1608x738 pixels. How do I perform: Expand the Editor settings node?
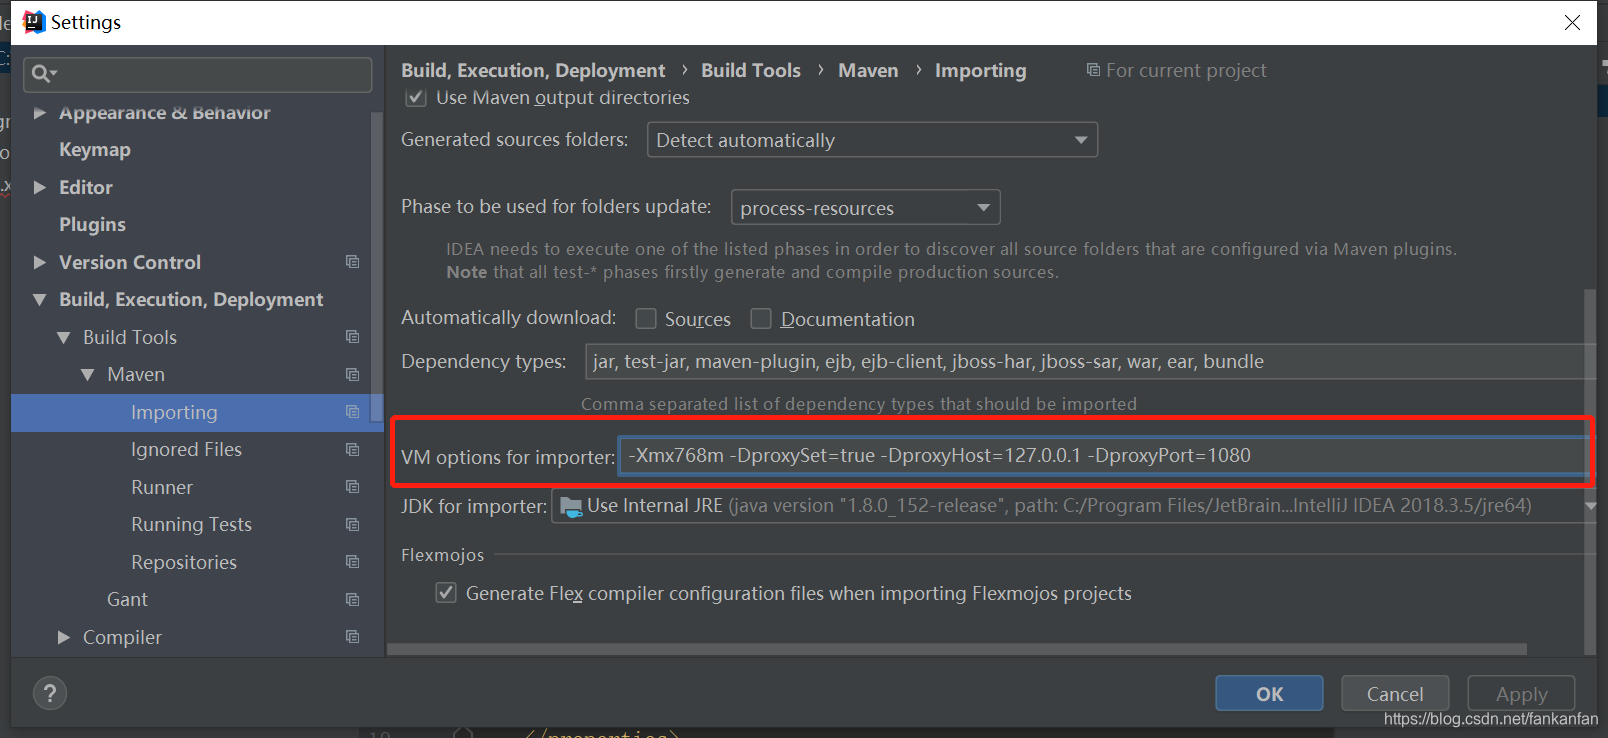[x=40, y=187]
